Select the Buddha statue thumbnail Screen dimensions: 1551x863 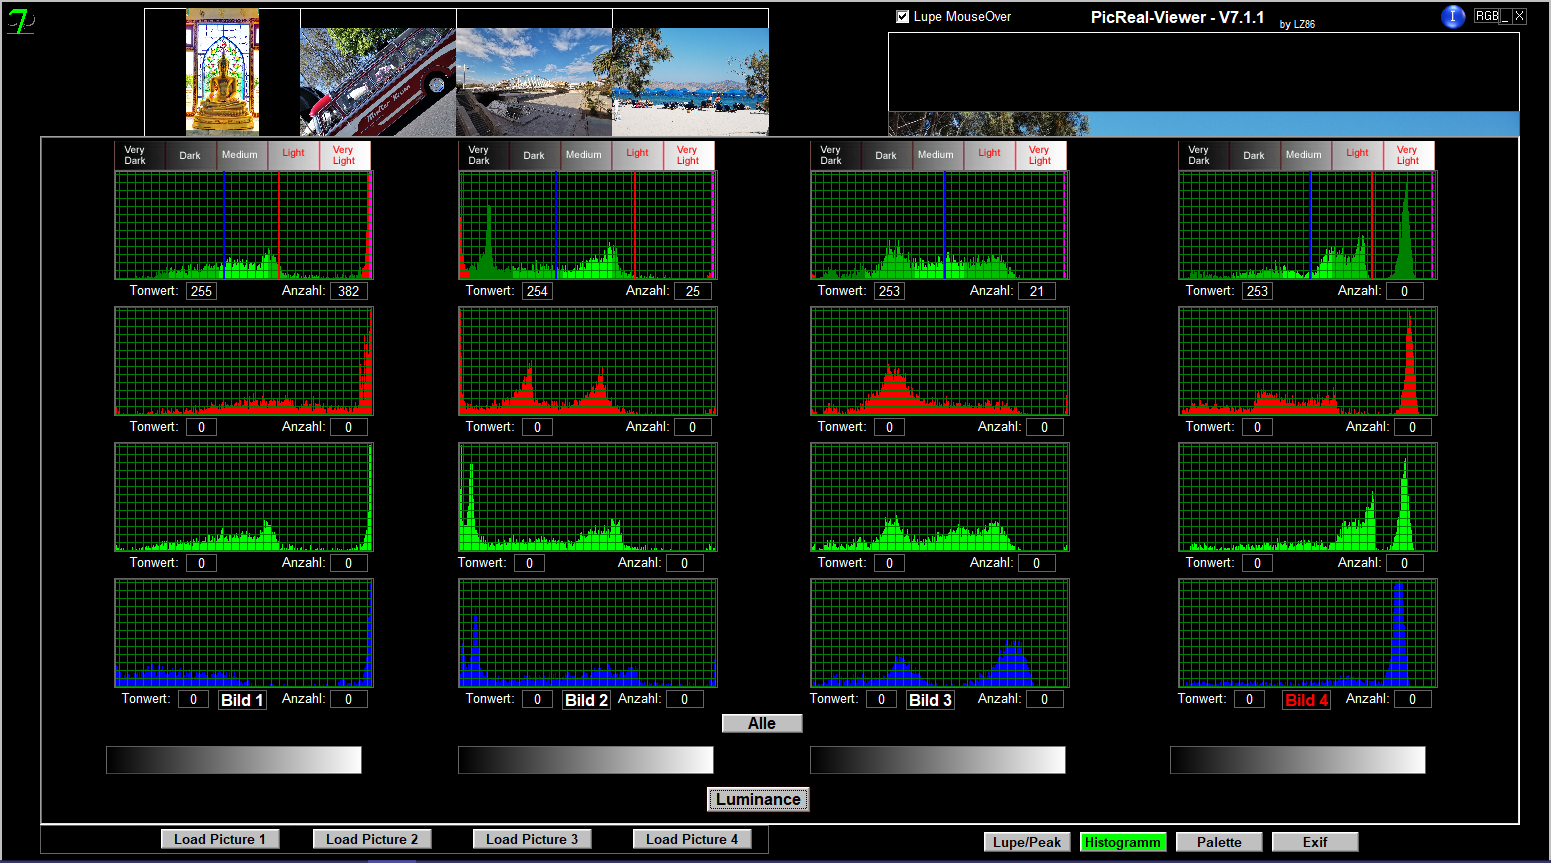coord(222,72)
